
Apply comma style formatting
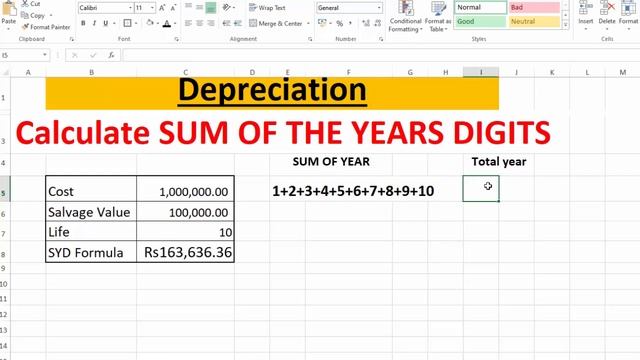coord(350,23)
